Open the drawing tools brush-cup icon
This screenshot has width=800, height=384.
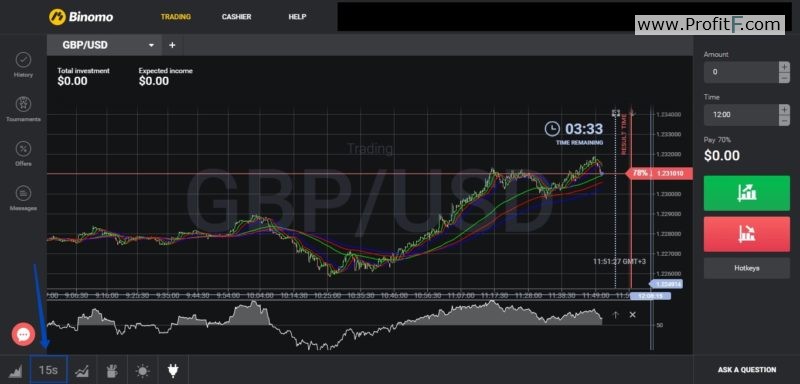tap(112, 370)
